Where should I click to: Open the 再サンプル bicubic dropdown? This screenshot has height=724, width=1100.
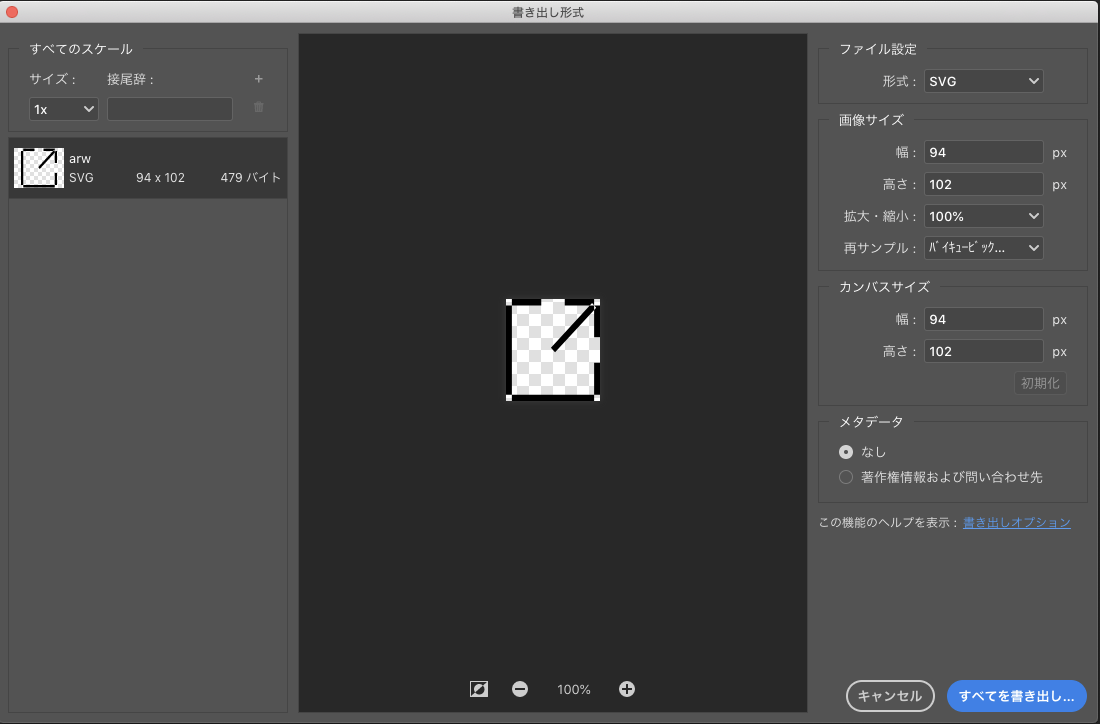point(983,247)
